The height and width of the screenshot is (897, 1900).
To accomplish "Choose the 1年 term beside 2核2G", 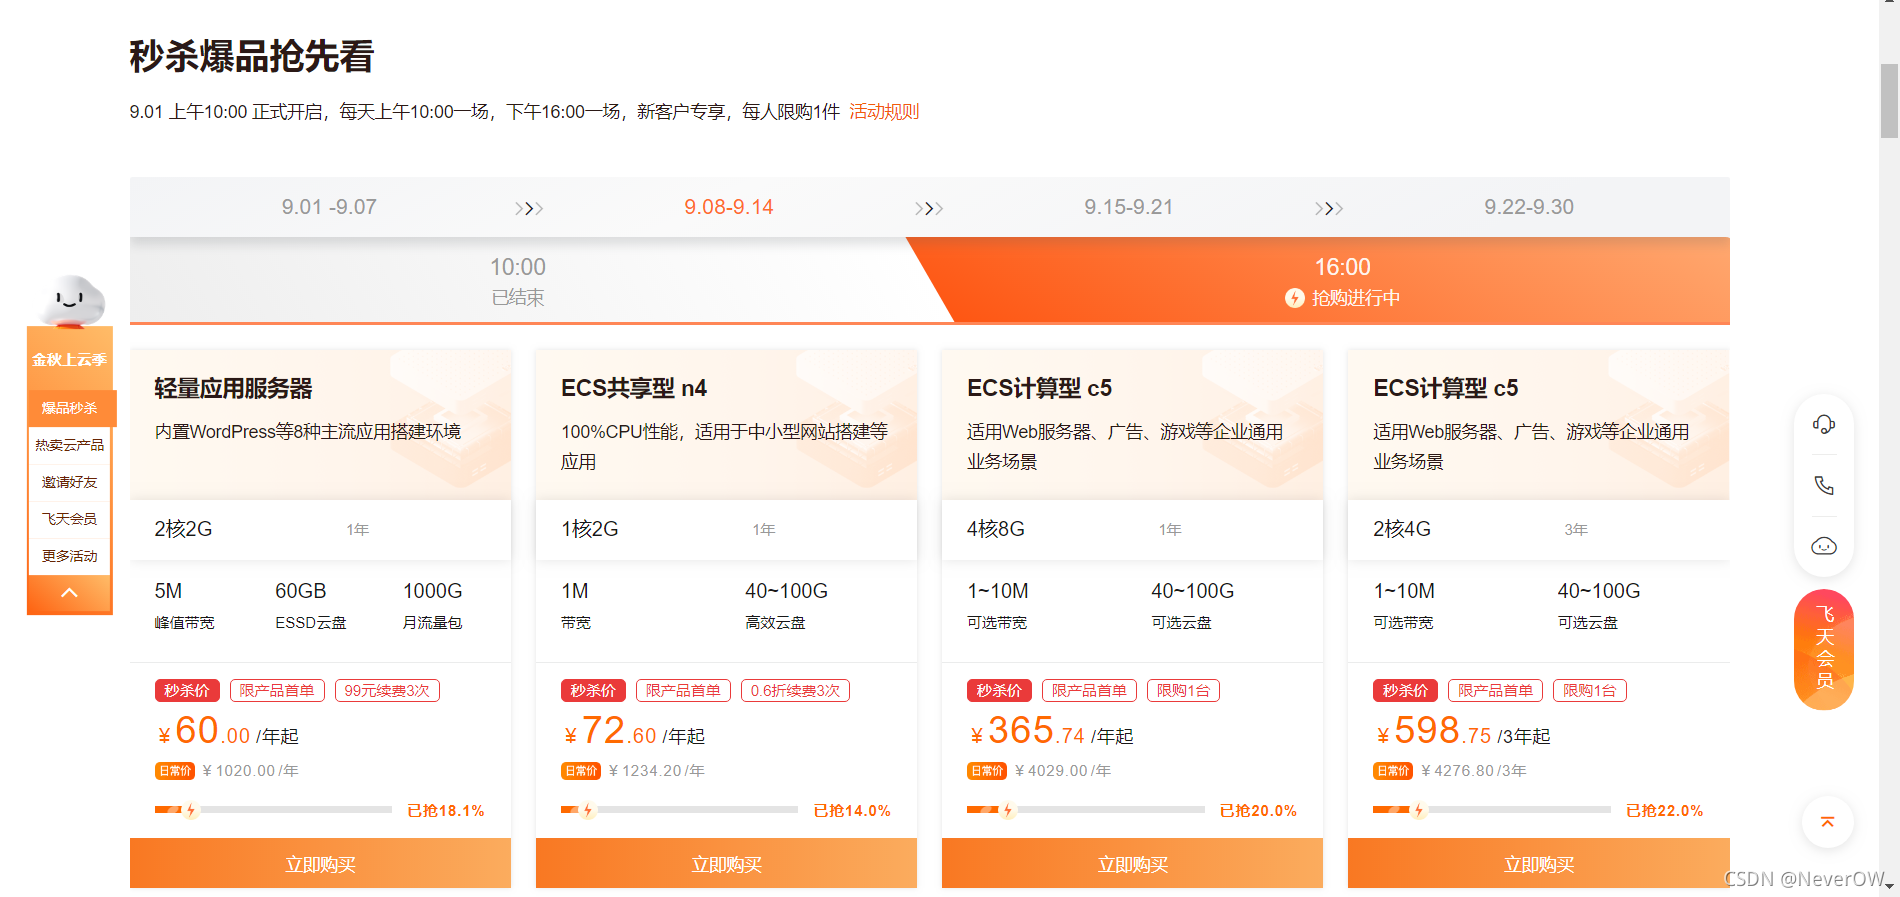I will pos(358,530).
